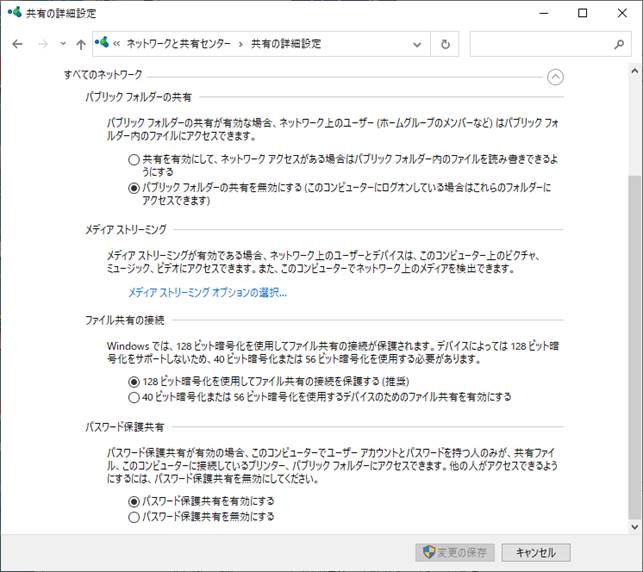
Task: Click the メディア ストリーミング heading
Action: pos(126,230)
